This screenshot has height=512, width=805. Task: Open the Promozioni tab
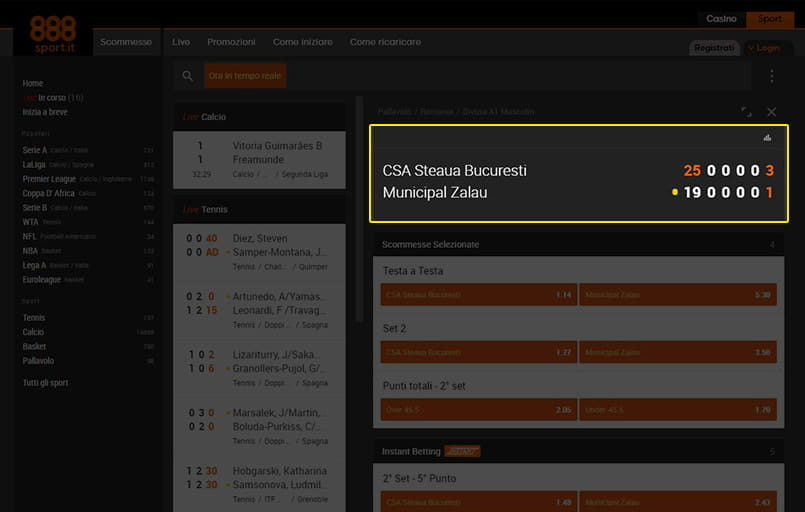tap(231, 42)
